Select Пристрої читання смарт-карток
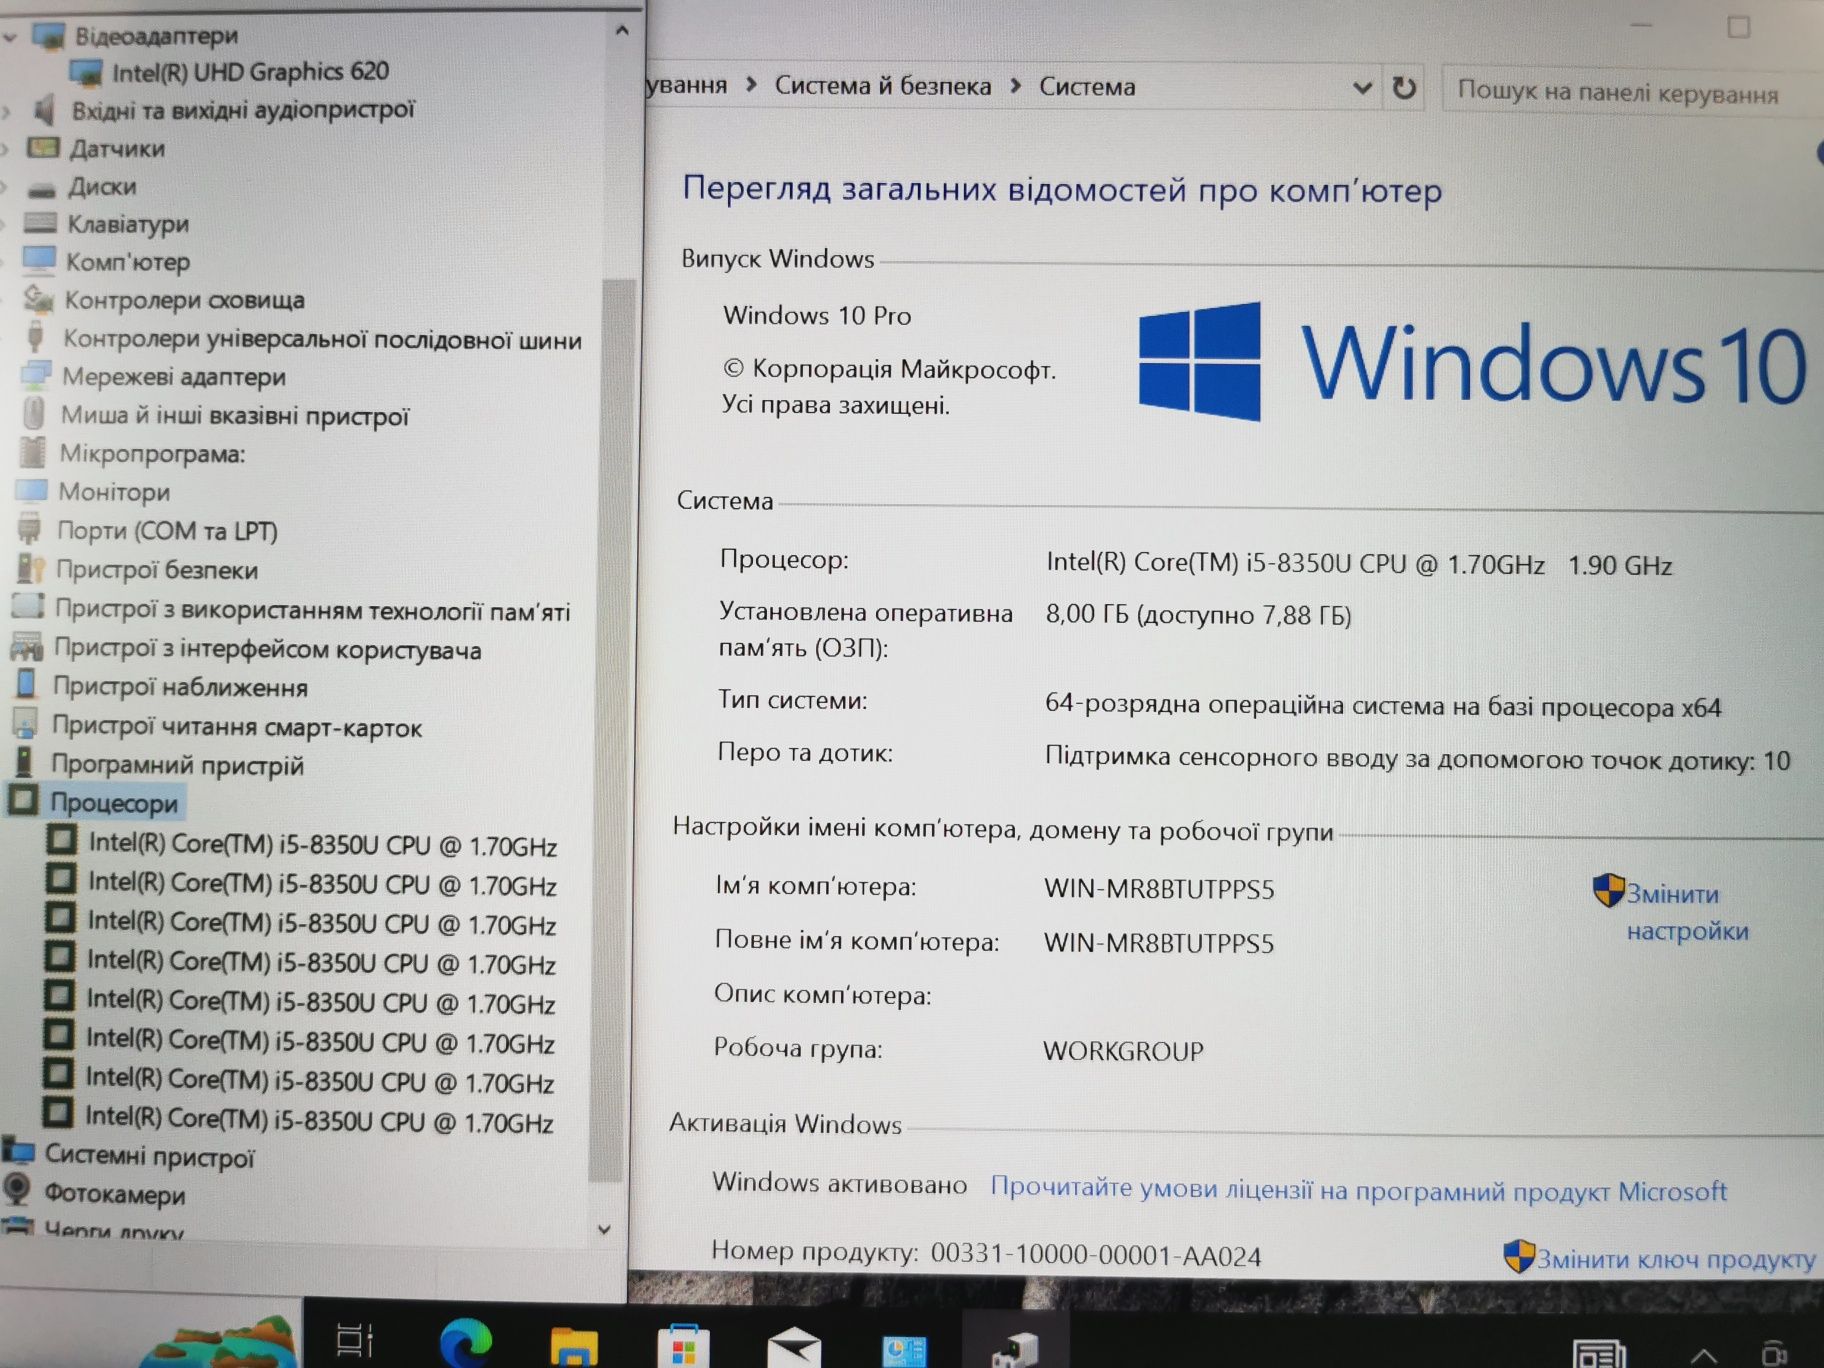The width and height of the screenshot is (1824, 1368). (x=237, y=727)
